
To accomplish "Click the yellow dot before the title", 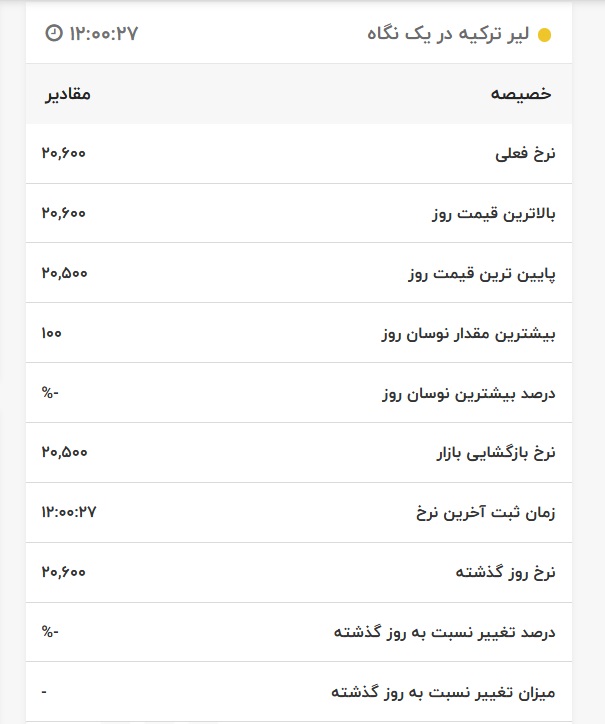I will (x=544, y=35).
